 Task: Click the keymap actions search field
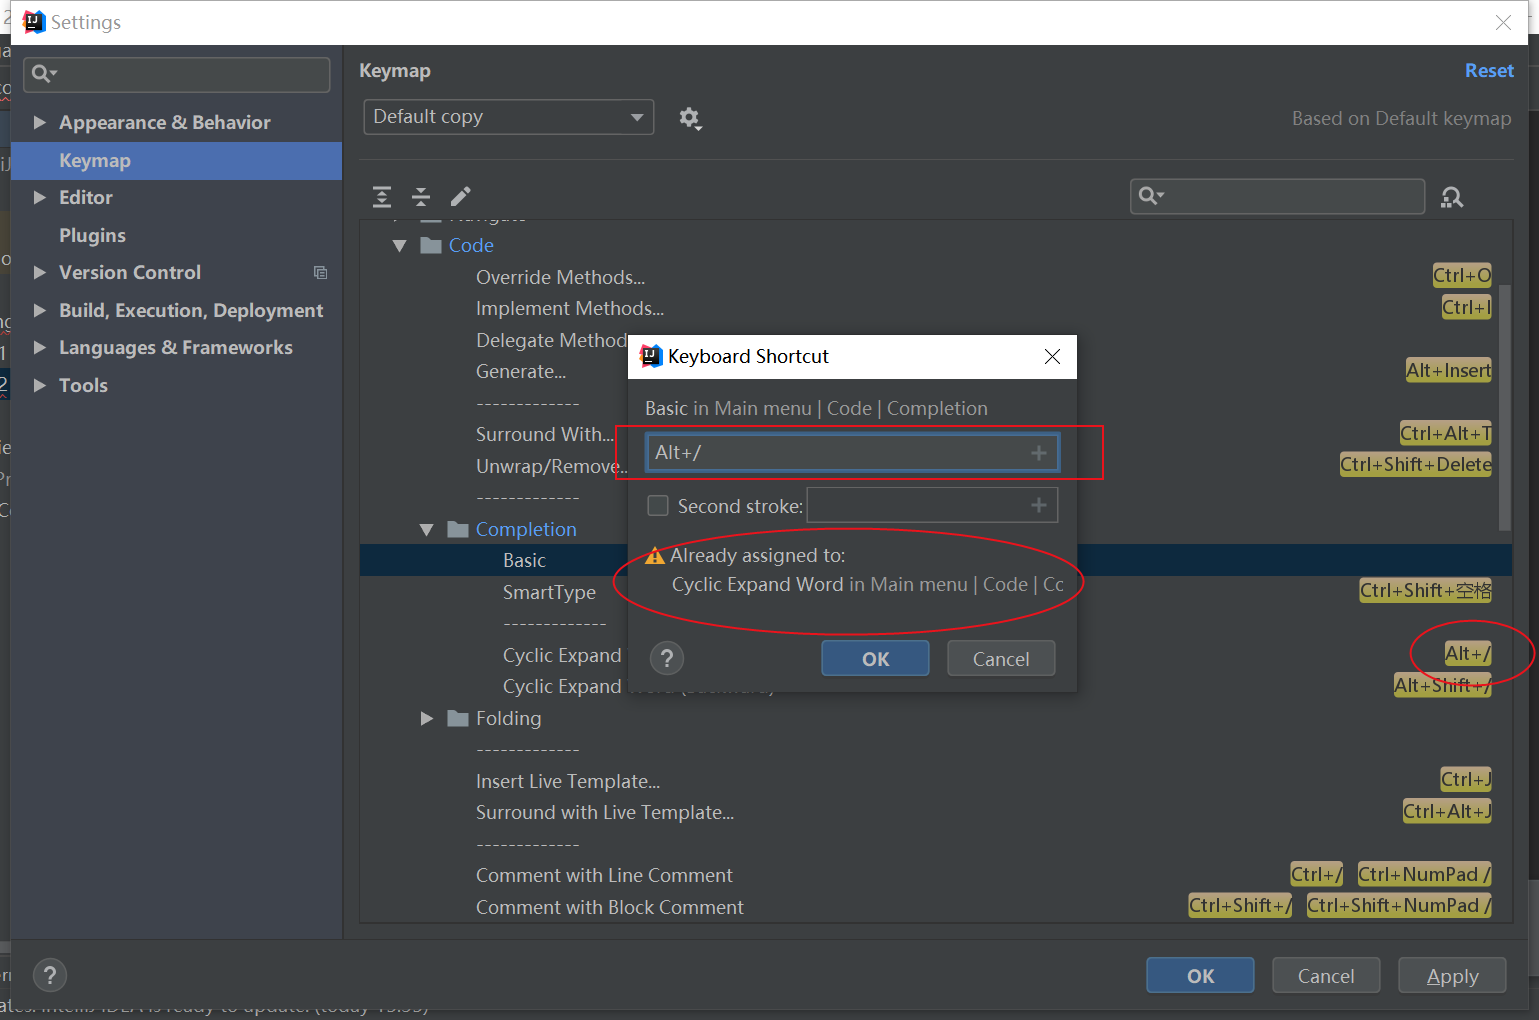point(1278,196)
